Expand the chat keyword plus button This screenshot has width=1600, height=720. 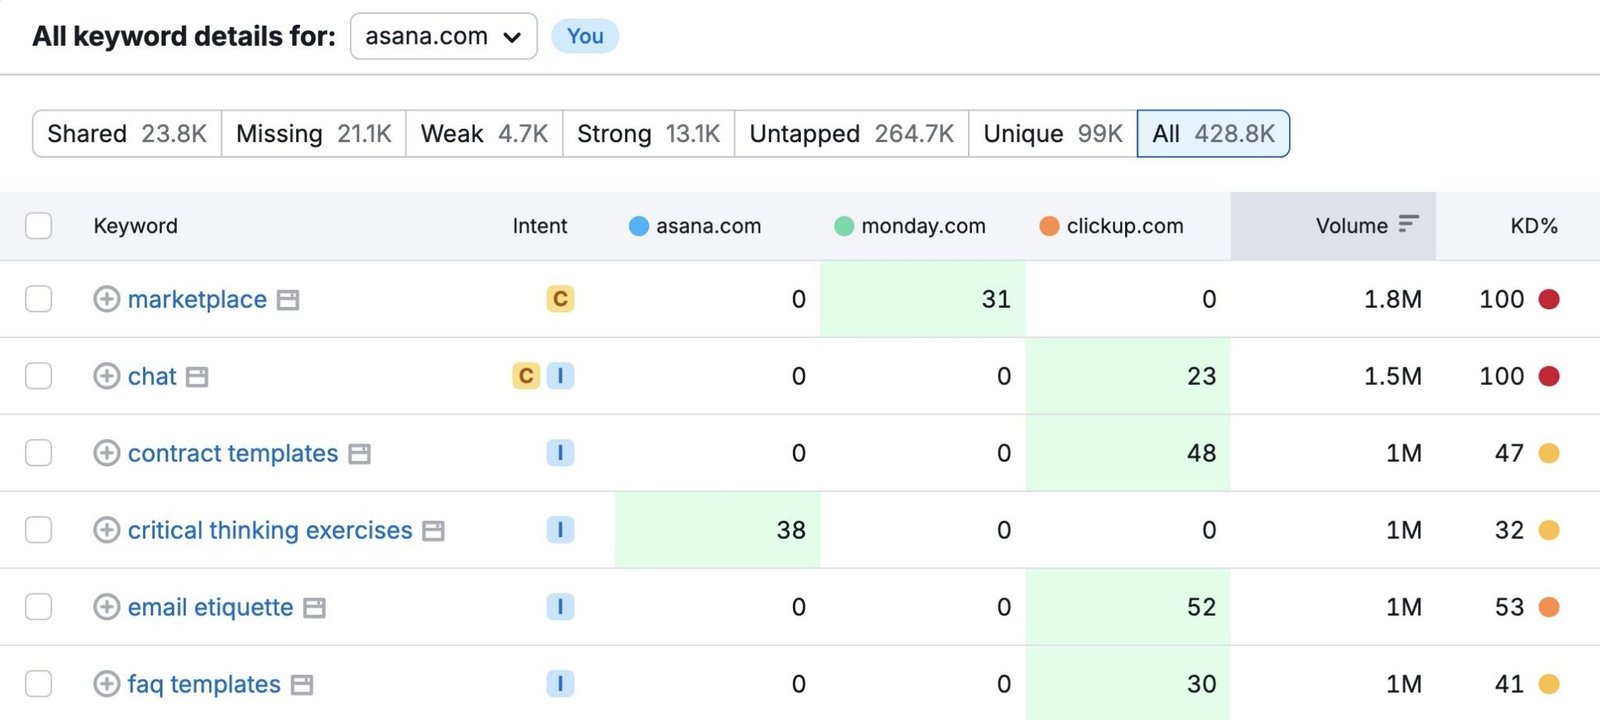(106, 376)
